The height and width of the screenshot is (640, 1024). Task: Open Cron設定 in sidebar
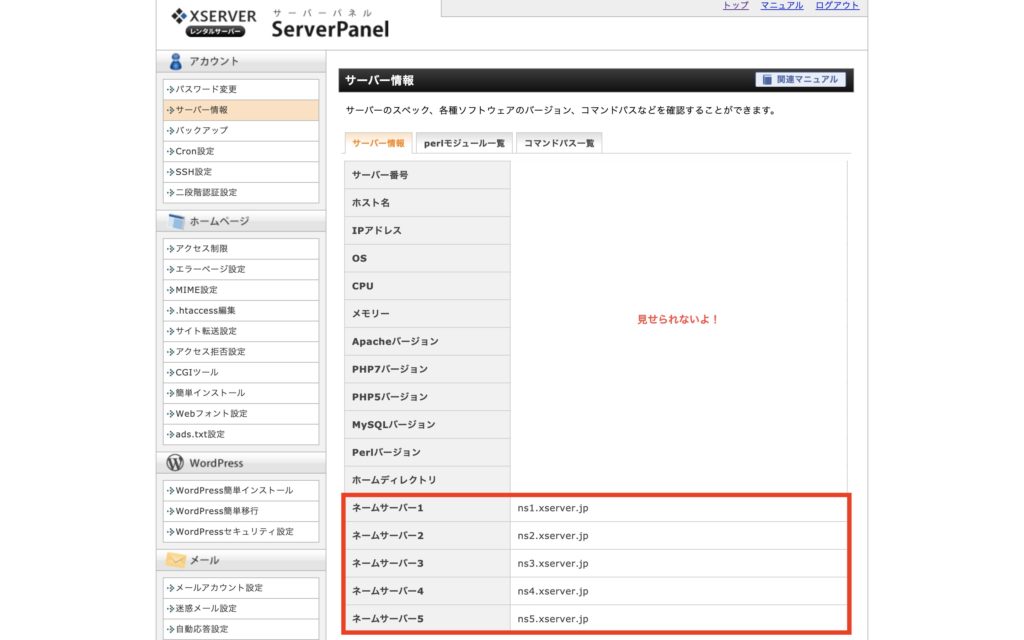click(x=241, y=151)
